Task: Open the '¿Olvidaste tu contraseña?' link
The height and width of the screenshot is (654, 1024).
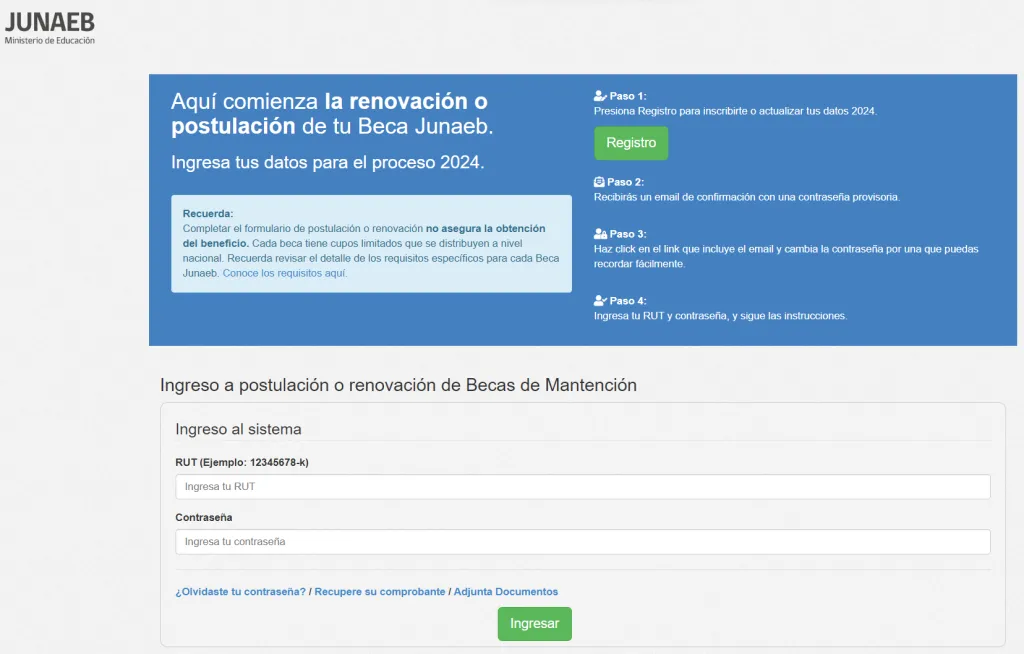Action: click(240, 592)
